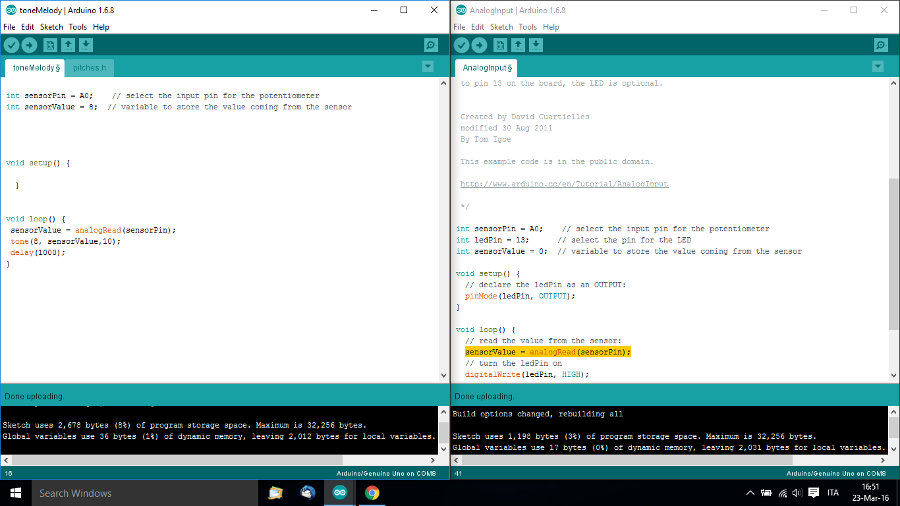Select the AnalogInput tab
The height and width of the screenshot is (506, 900).
point(487,68)
